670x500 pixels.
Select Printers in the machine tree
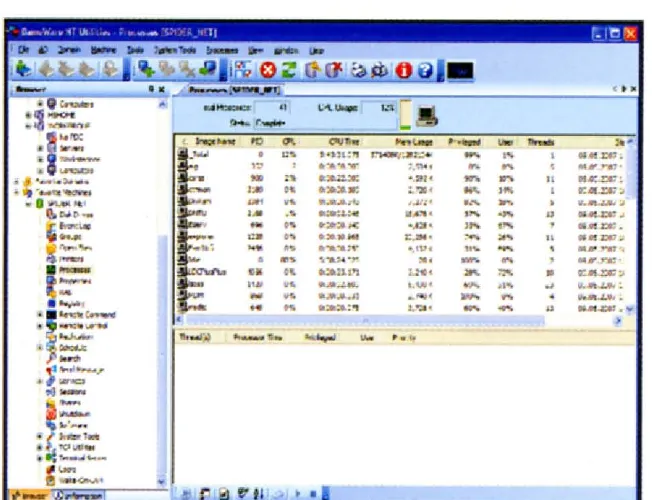tap(71, 259)
